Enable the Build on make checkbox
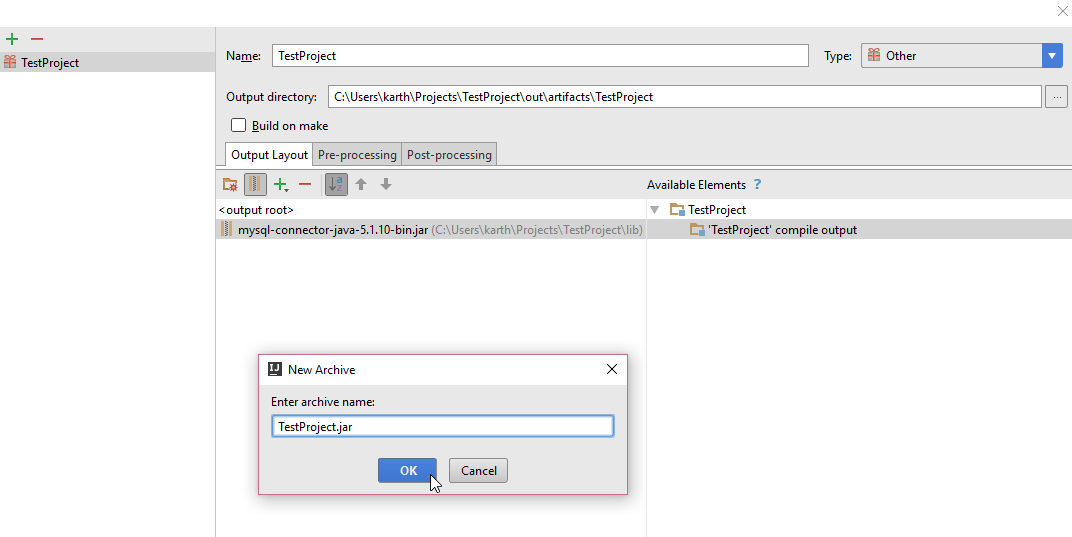 (x=238, y=125)
